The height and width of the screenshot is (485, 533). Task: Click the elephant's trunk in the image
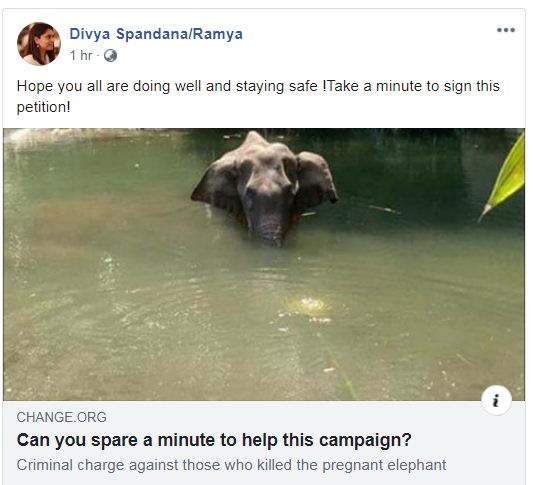[269, 228]
